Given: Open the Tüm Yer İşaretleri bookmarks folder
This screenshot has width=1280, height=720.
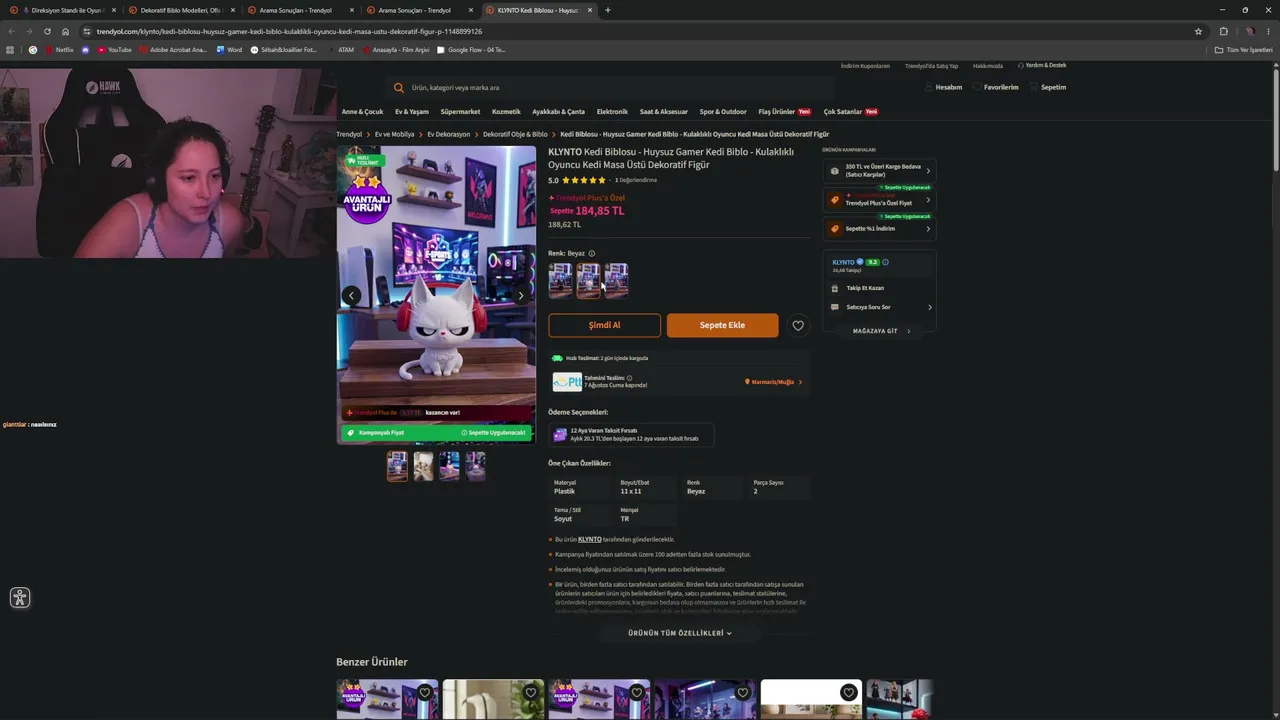Looking at the screenshot, I should click(1244, 50).
